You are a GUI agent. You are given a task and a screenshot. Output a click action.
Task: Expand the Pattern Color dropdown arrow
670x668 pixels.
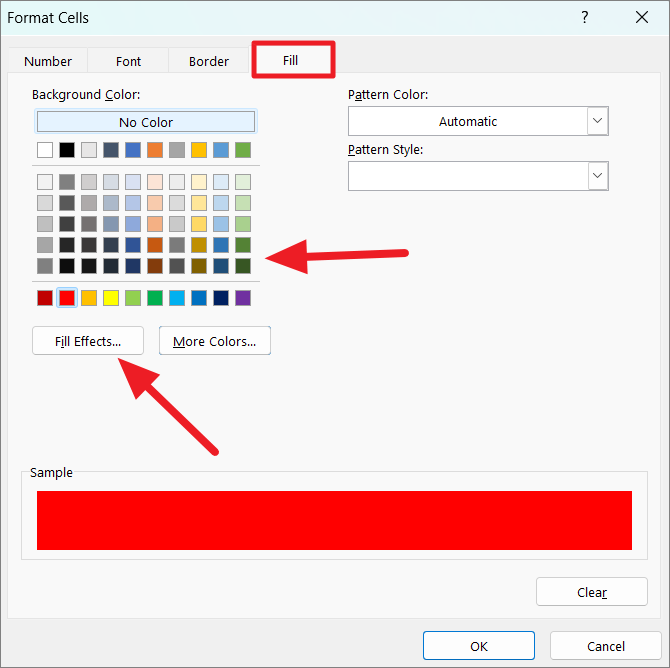click(597, 121)
